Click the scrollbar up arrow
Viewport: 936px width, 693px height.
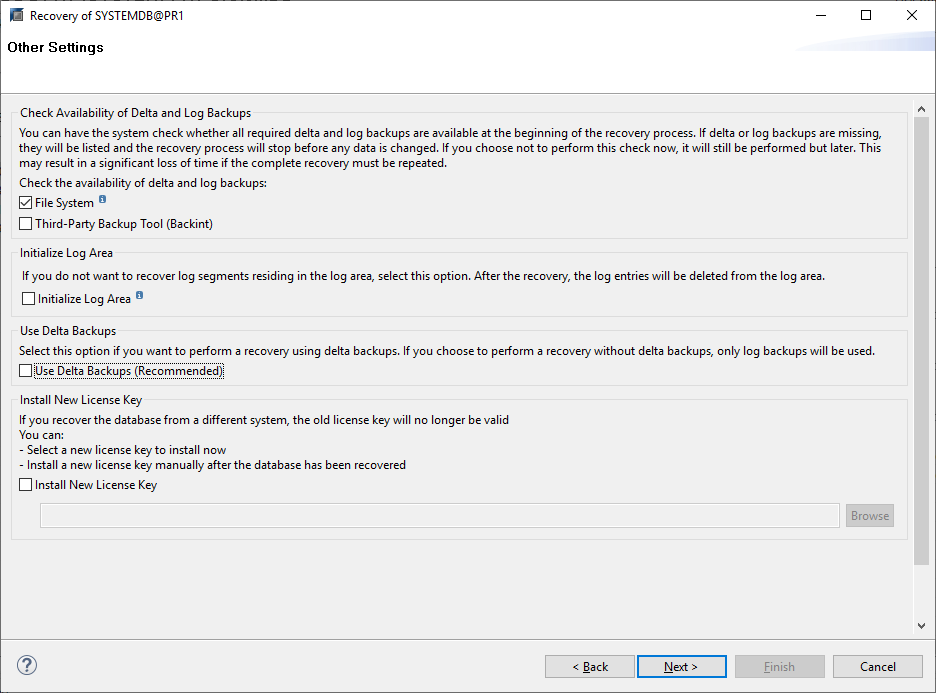(922, 109)
